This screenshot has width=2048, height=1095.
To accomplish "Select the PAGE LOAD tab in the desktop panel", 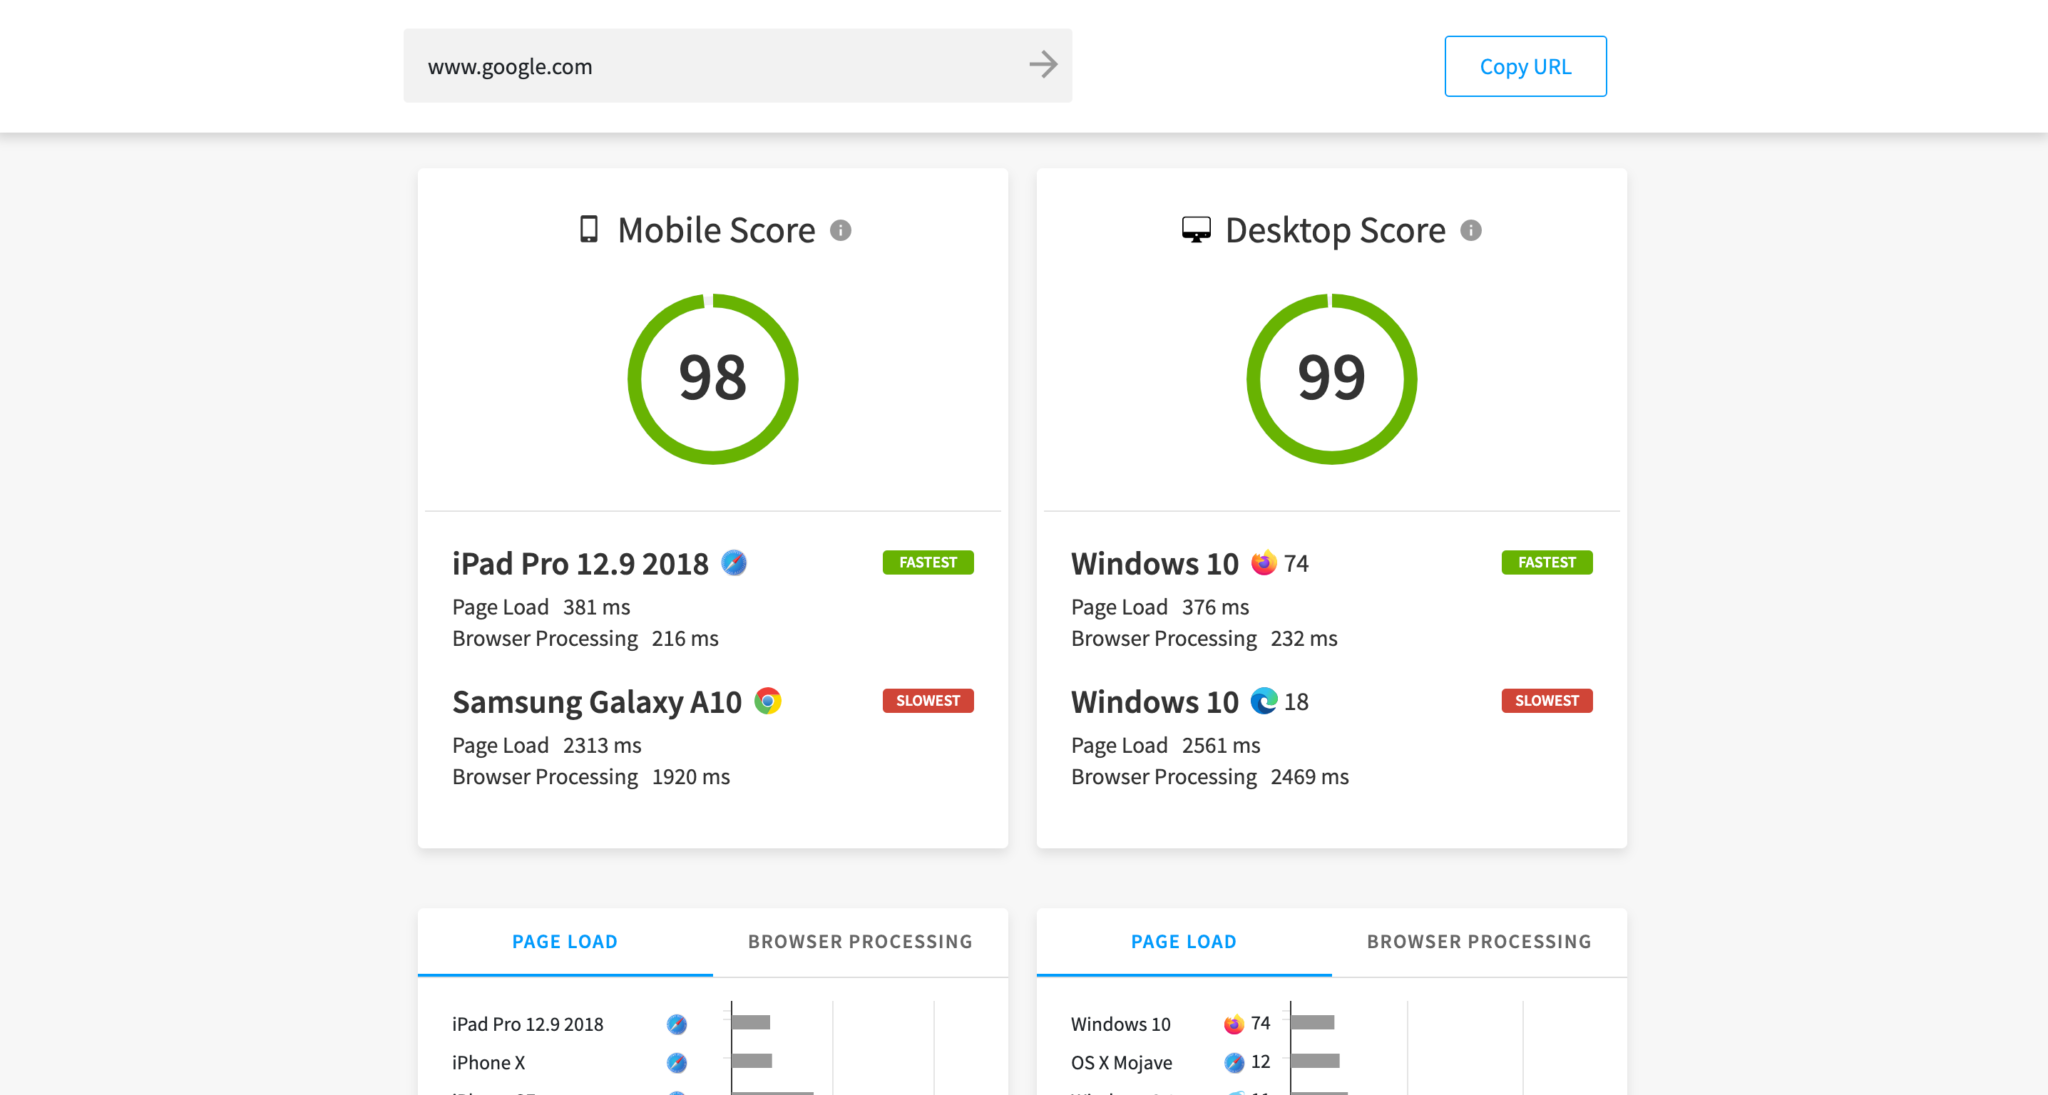I will pyautogui.click(x=1183, y=941).
